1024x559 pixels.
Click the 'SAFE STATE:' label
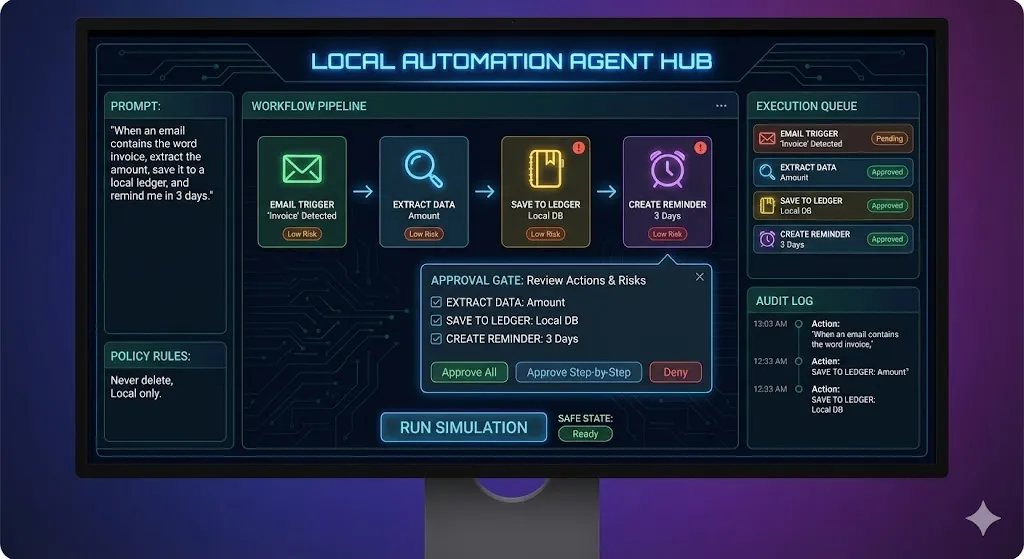pyautogui.click(x=585, y=418)
